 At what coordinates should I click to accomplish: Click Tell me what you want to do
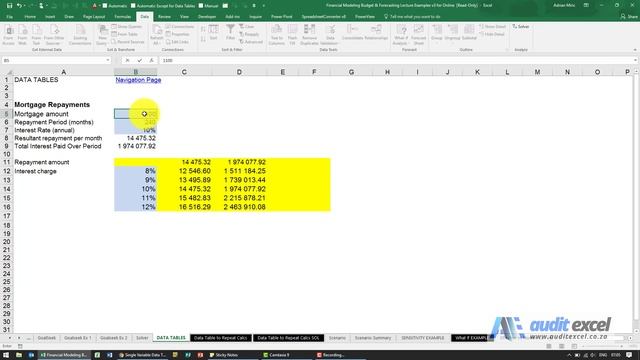412,17
